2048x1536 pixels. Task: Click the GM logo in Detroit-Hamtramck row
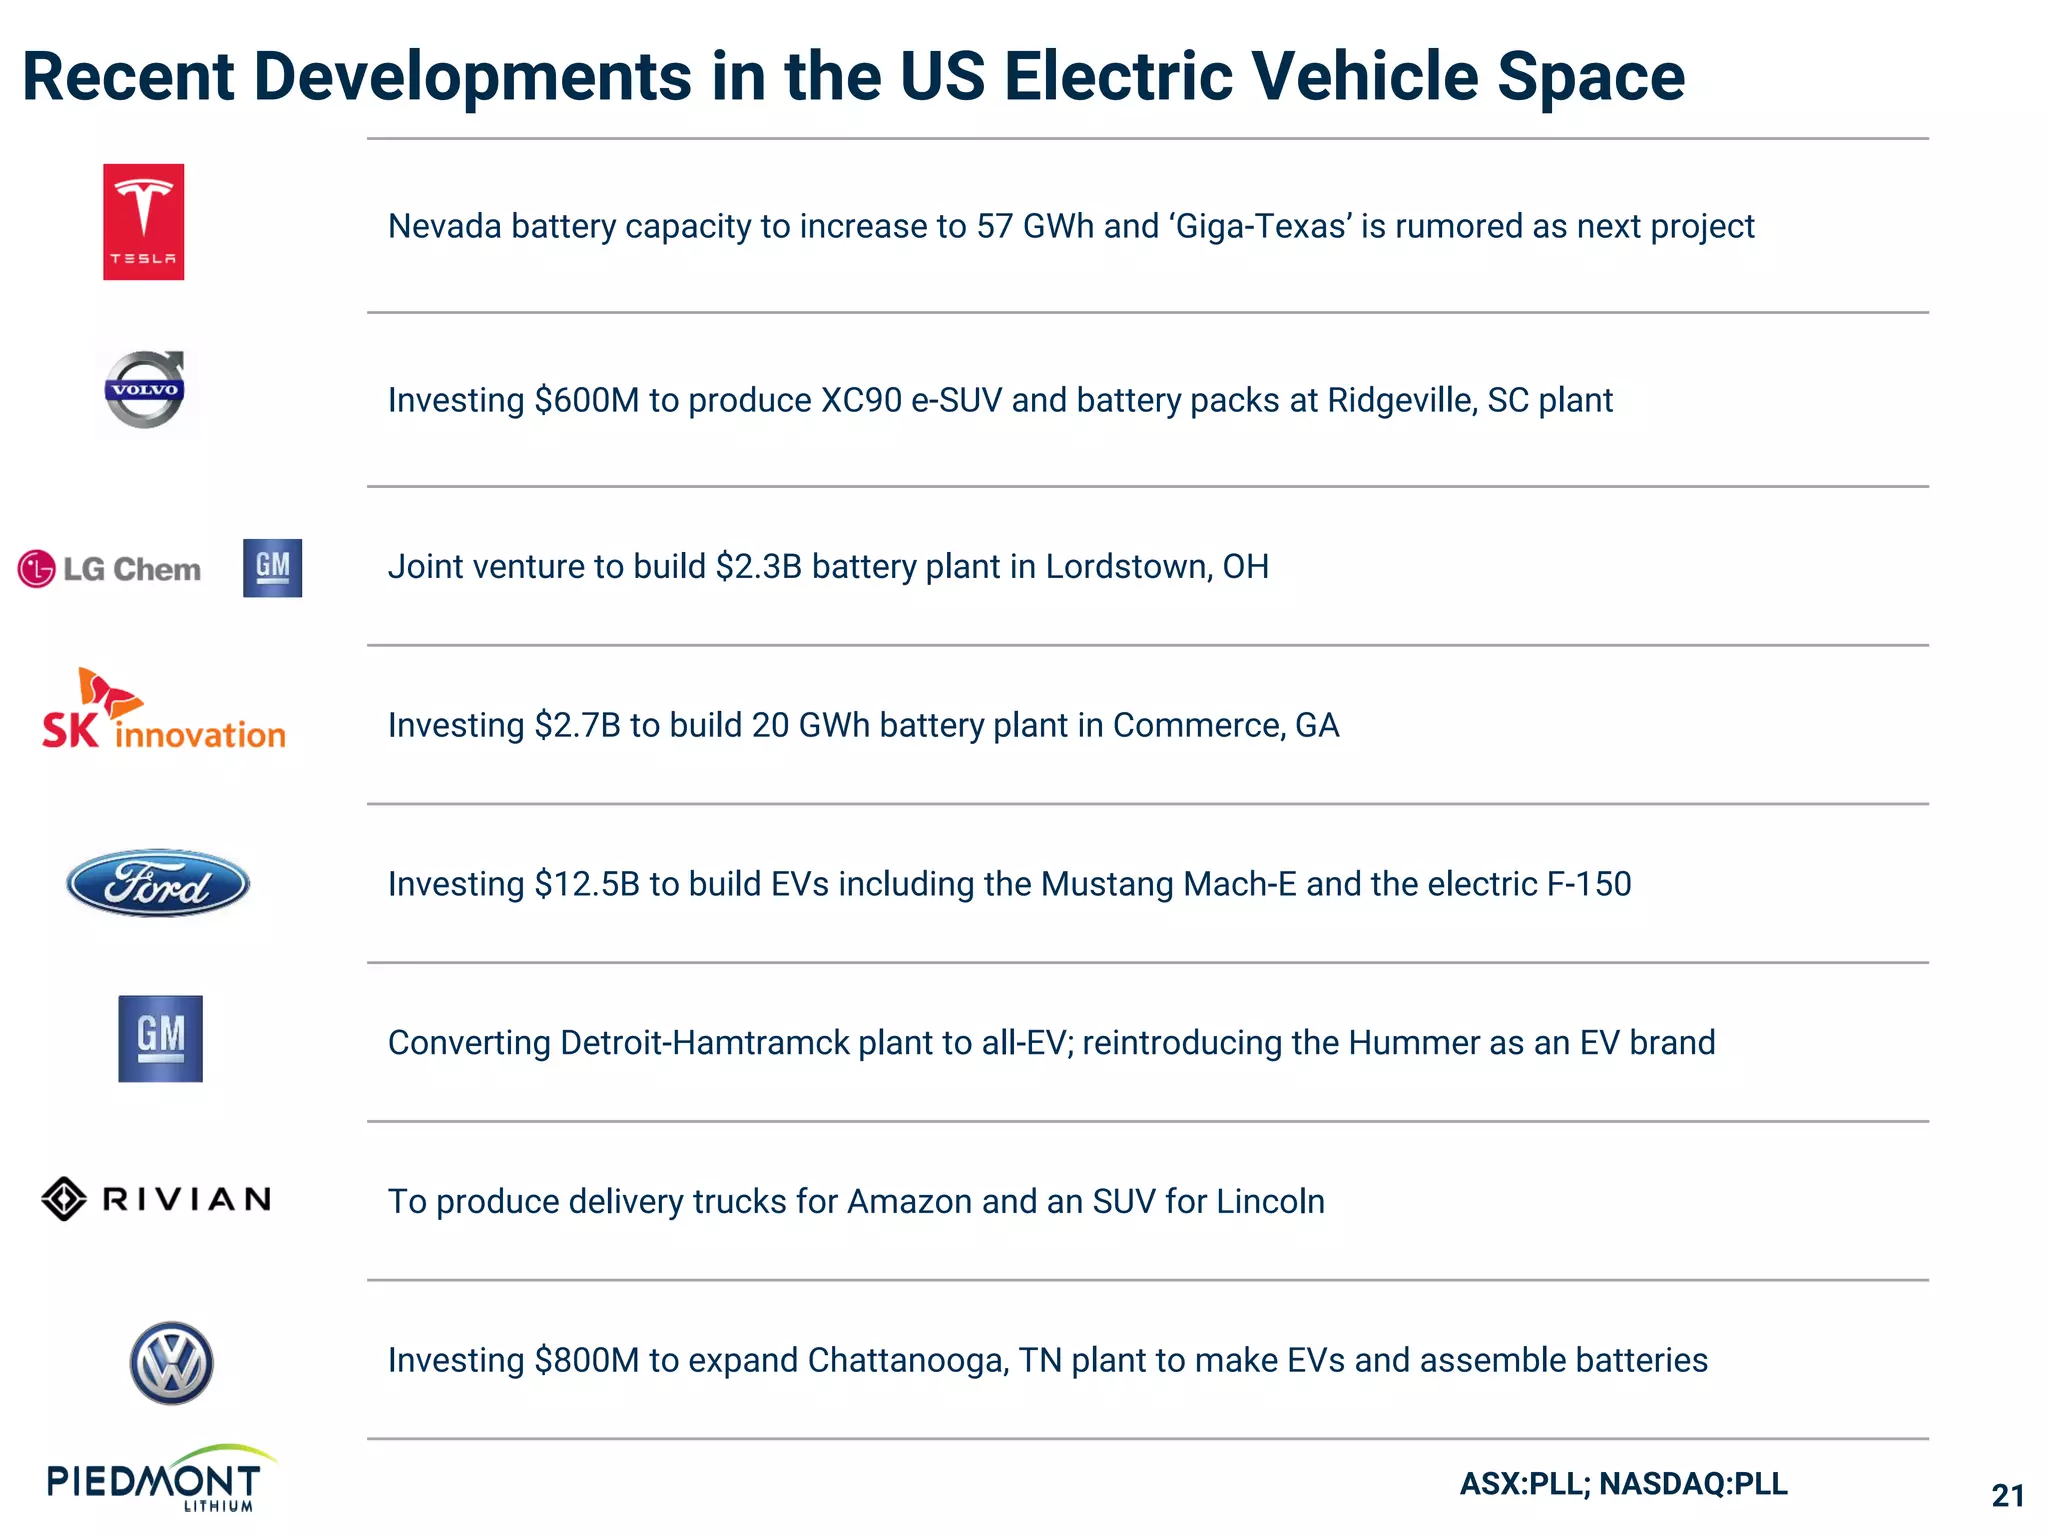coord(160,1038)
